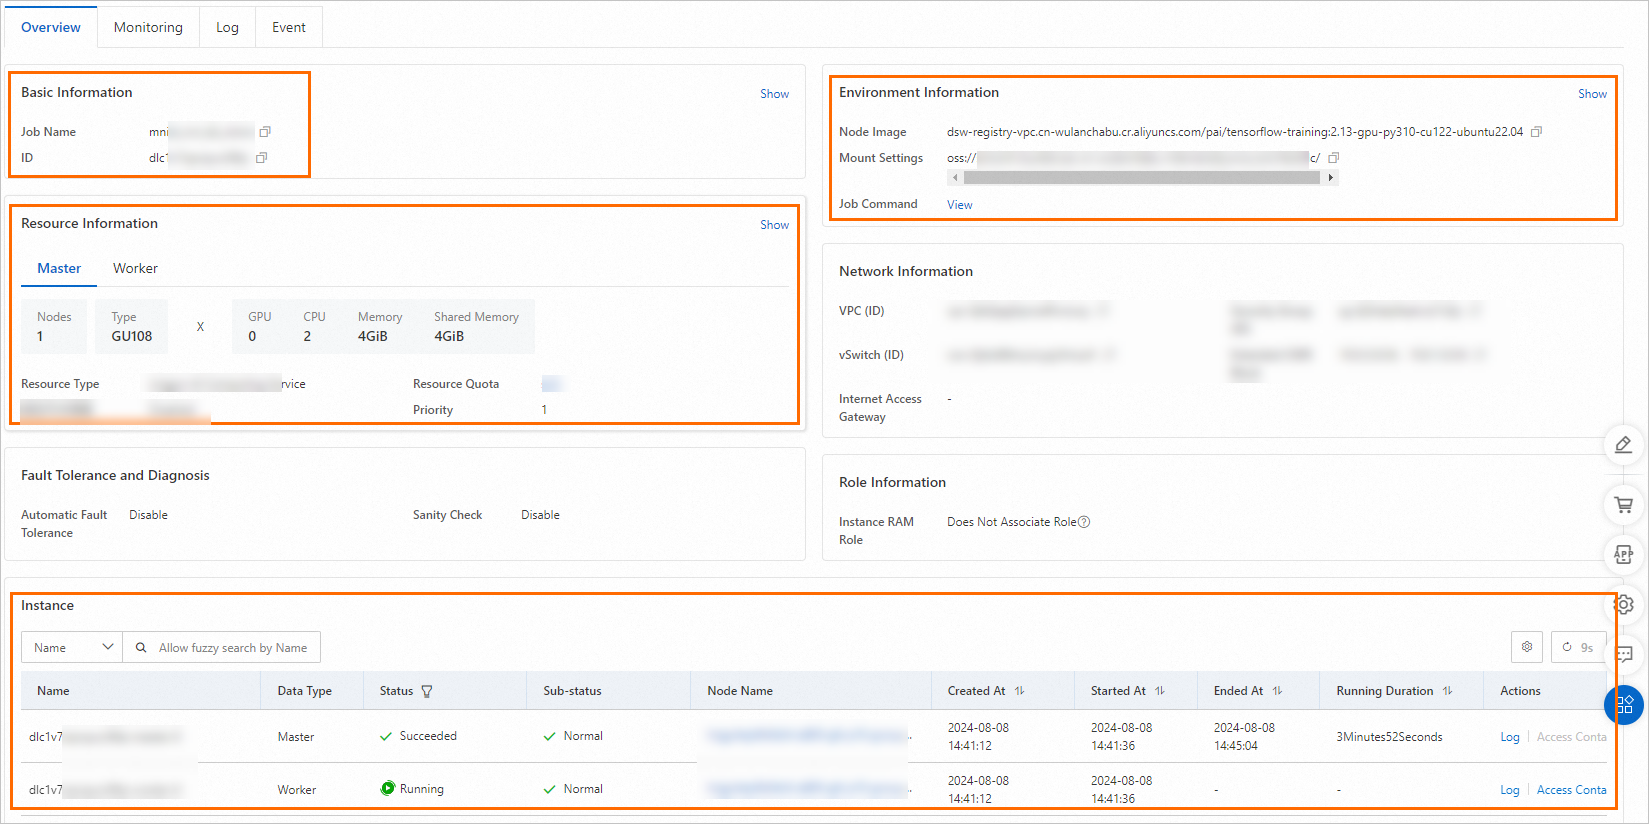Click the Sanity Check Disable value

pyautogui.click(x=540, y=515)
